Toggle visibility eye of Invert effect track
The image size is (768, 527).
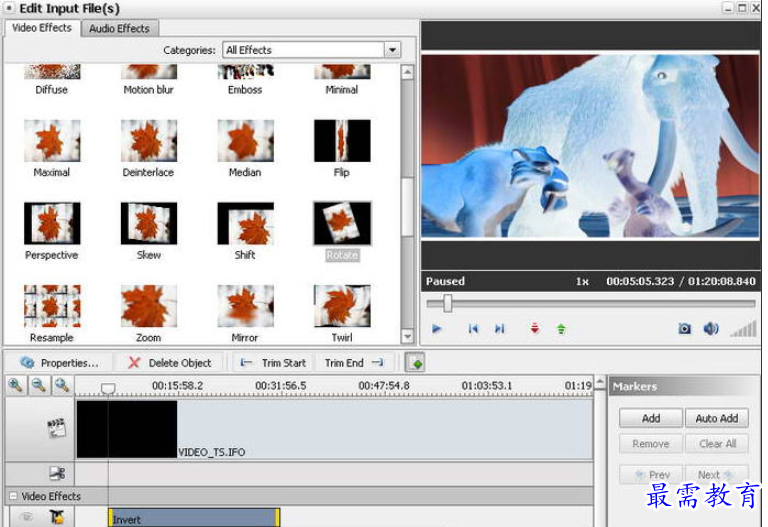26,517
